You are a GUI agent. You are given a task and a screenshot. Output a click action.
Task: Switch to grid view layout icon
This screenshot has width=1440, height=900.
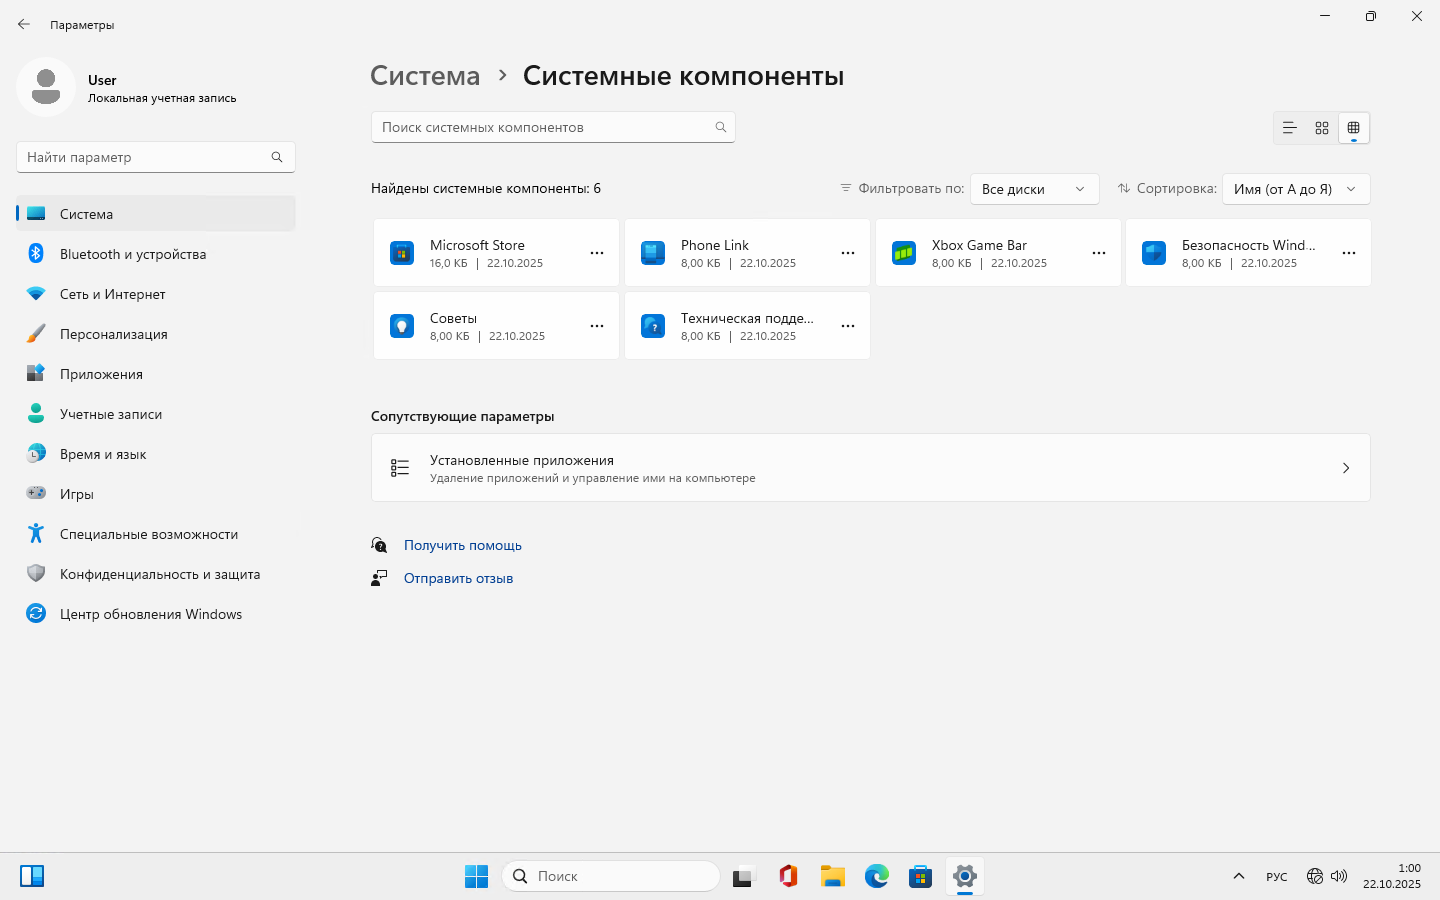pos(1321,128)
